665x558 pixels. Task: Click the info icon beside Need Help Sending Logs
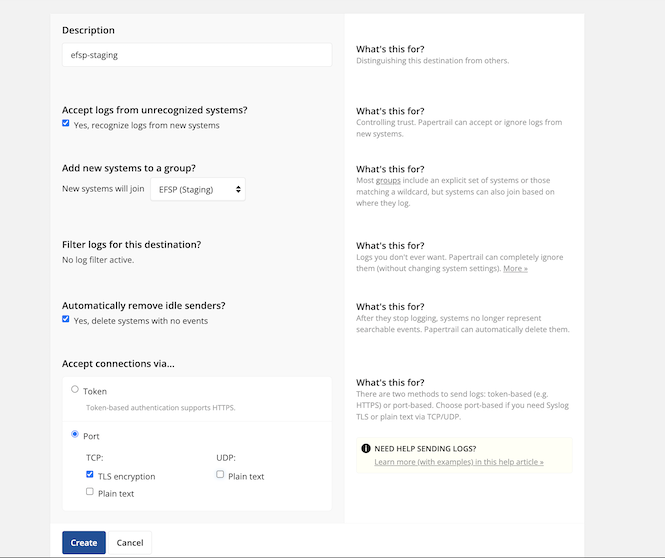pyautogui.click(x=366, y=449)
